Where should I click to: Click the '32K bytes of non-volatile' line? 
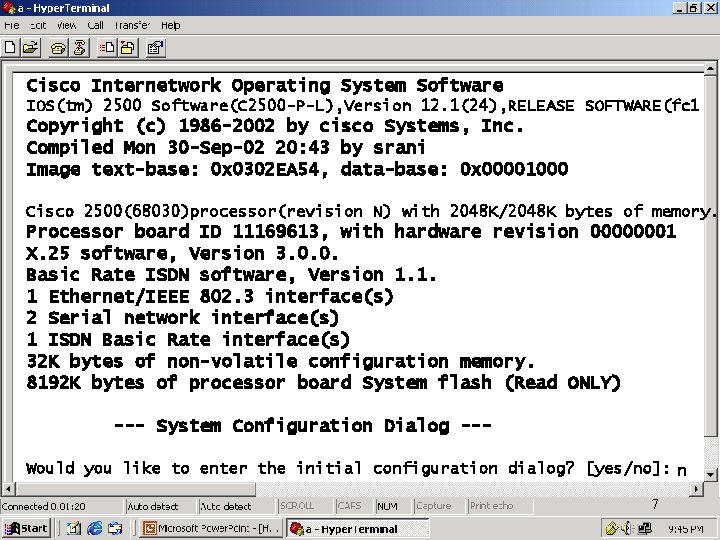click(280, 361)
